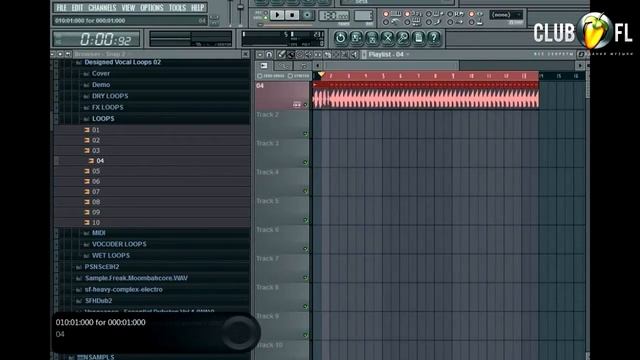Click the tempo display field
Screen dimensions: 640x360
coord(334,16)
